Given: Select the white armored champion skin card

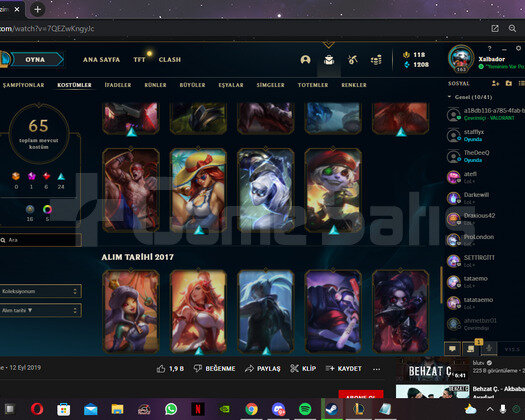Looking at the screenshot, I should coord(266,190).
